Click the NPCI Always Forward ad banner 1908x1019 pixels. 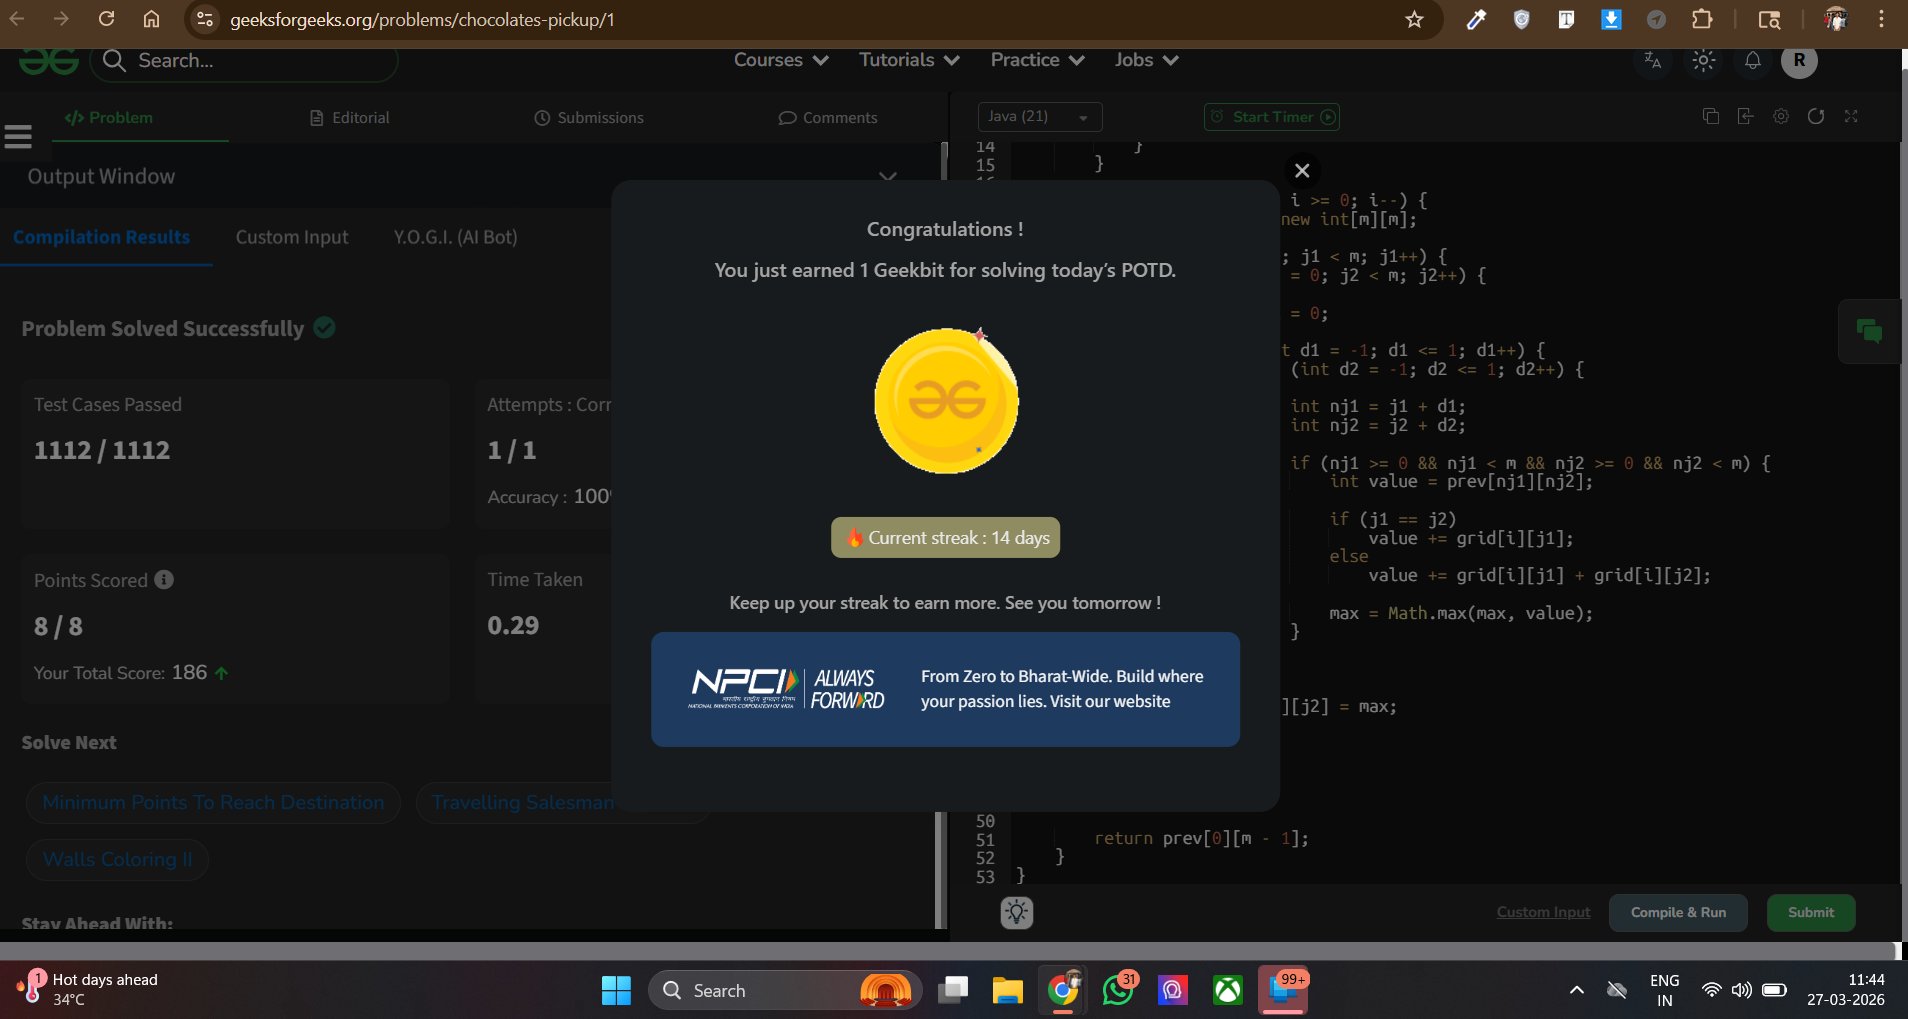coord(945,689)
